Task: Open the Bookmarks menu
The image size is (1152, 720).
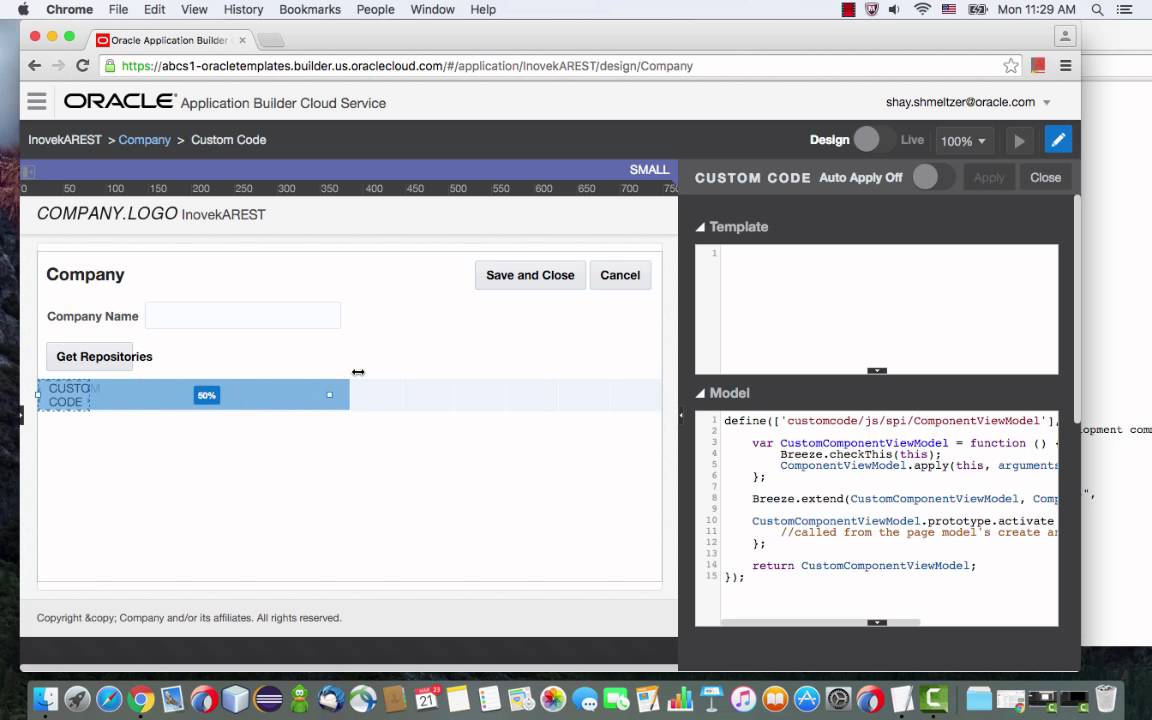Action: click(x=309, y=10)
